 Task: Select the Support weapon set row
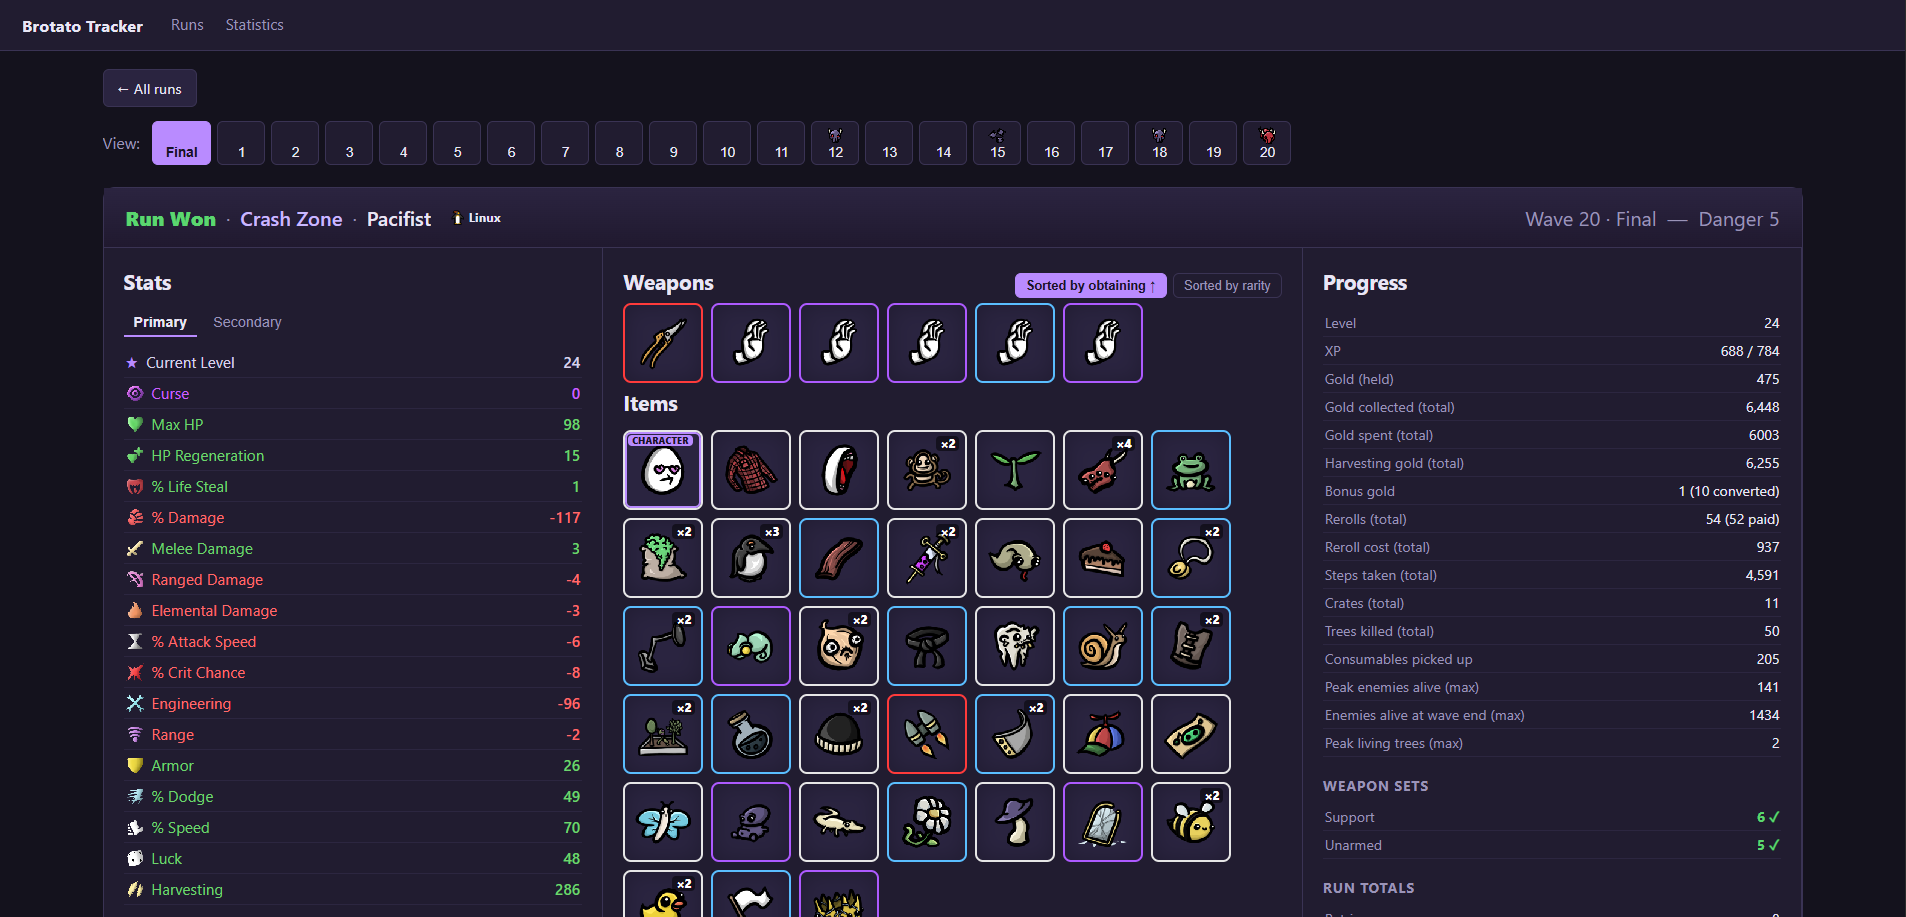(1552, 817)
